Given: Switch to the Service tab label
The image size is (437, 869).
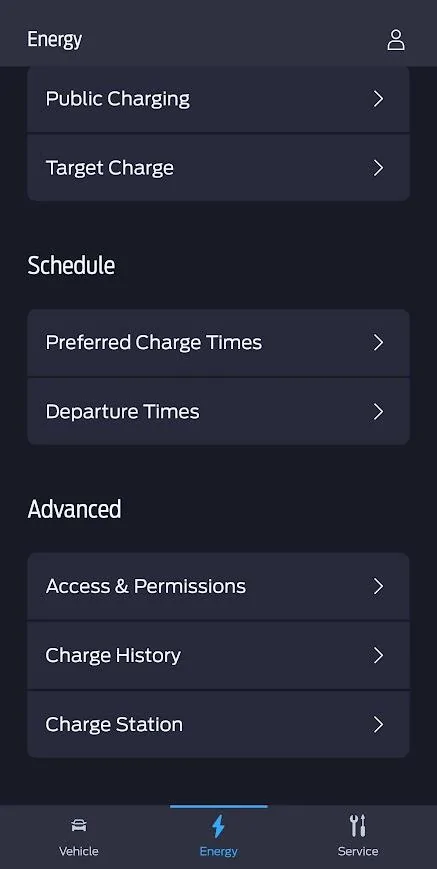Looking at the screenshot, I should pyautogui.click(x=358, y=851).
